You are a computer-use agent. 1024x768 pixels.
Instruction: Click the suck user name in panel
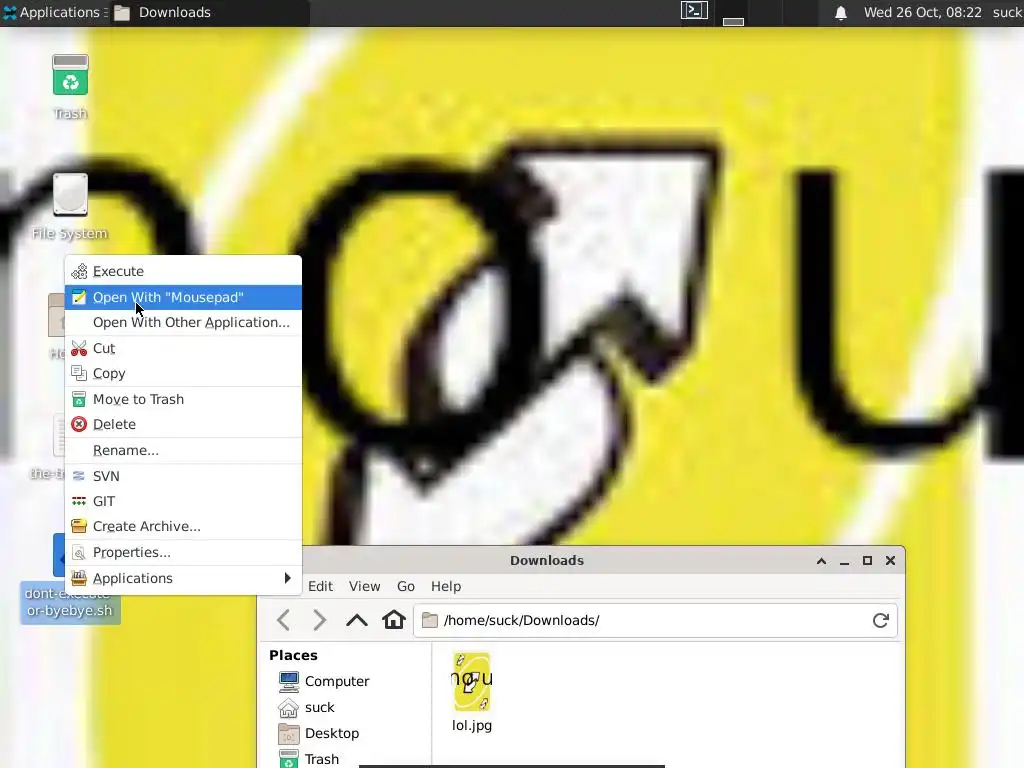point(1008,12)
